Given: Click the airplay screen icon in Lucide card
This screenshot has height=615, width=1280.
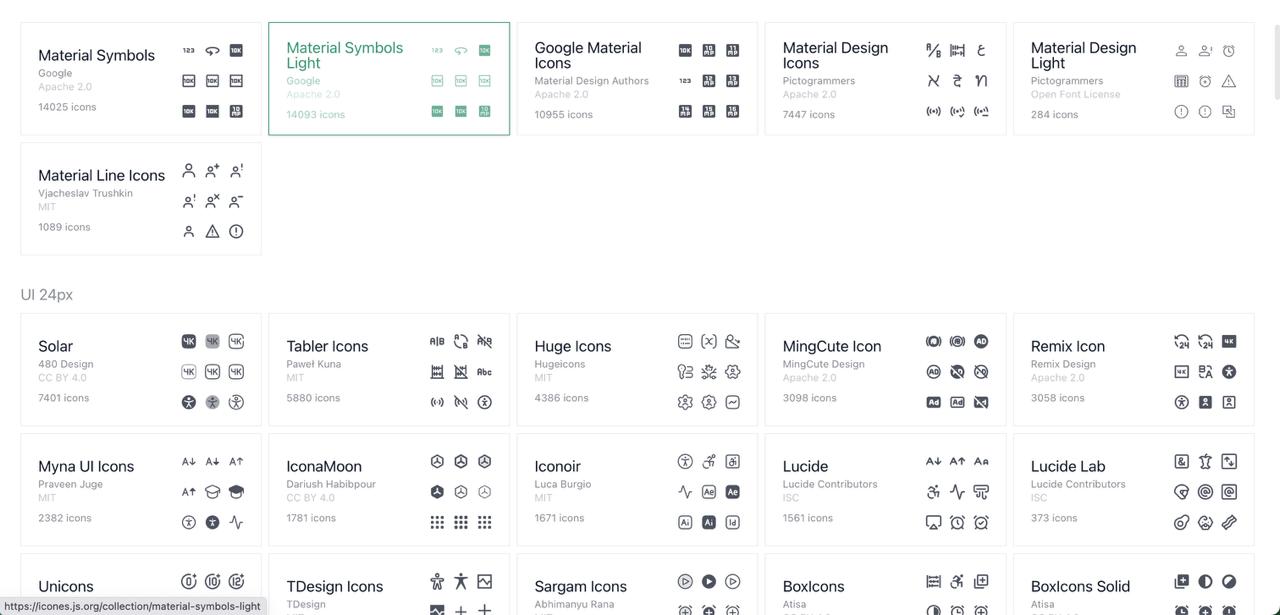Looking at the screenshot, I should 933,522.
